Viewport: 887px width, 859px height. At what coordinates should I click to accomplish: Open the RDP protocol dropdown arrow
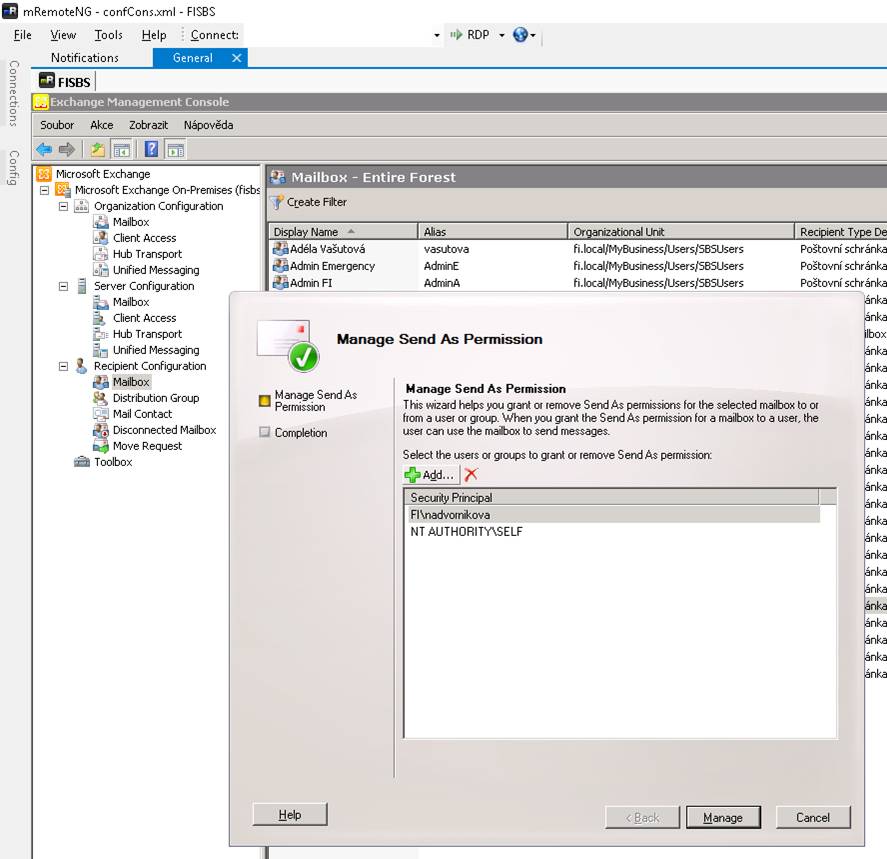(x=502, y=35)
